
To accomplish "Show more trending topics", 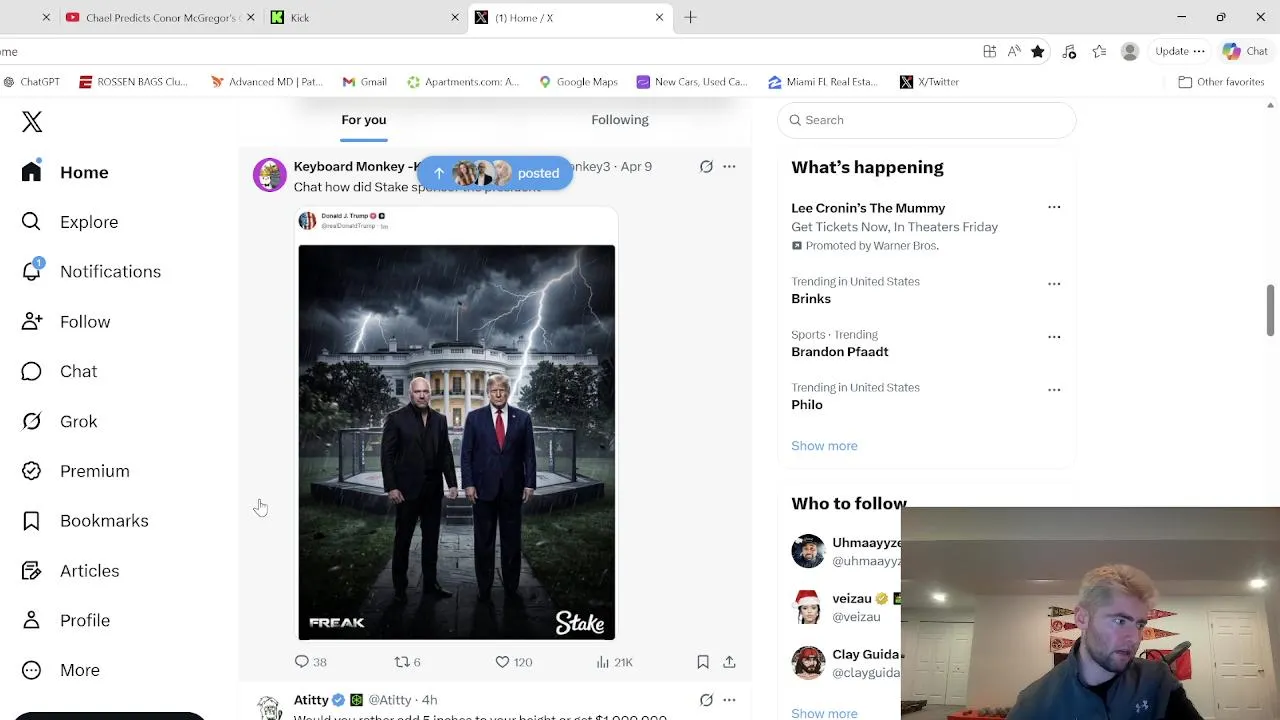I will (x=824, y=446).
